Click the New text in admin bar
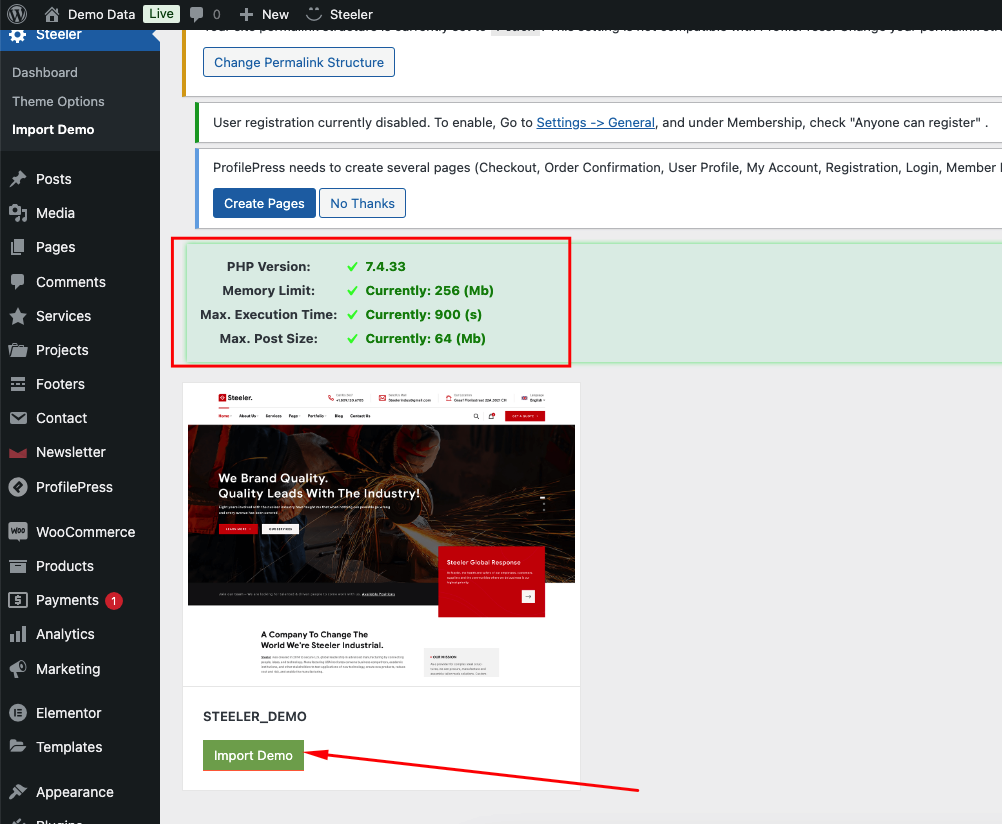This screenshot has width=1002, height=824. point(275,14)
